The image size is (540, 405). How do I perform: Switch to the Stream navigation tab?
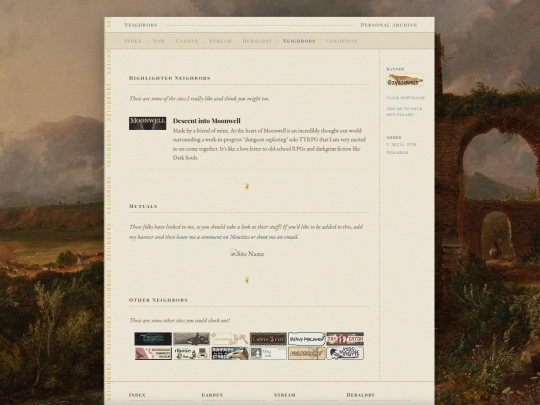[x=220, y=41]
